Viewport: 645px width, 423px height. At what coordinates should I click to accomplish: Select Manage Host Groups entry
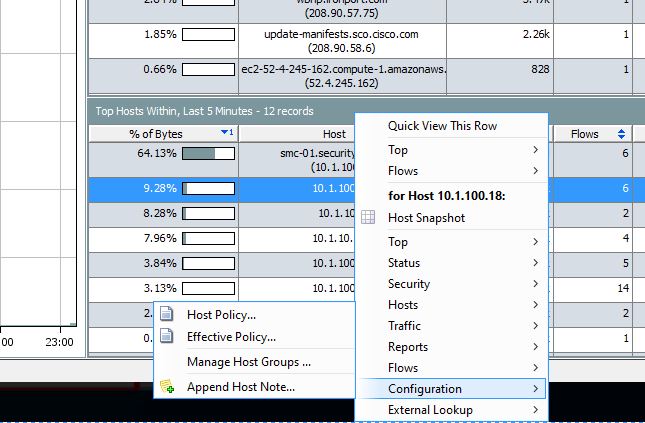[x=249, y=362]
